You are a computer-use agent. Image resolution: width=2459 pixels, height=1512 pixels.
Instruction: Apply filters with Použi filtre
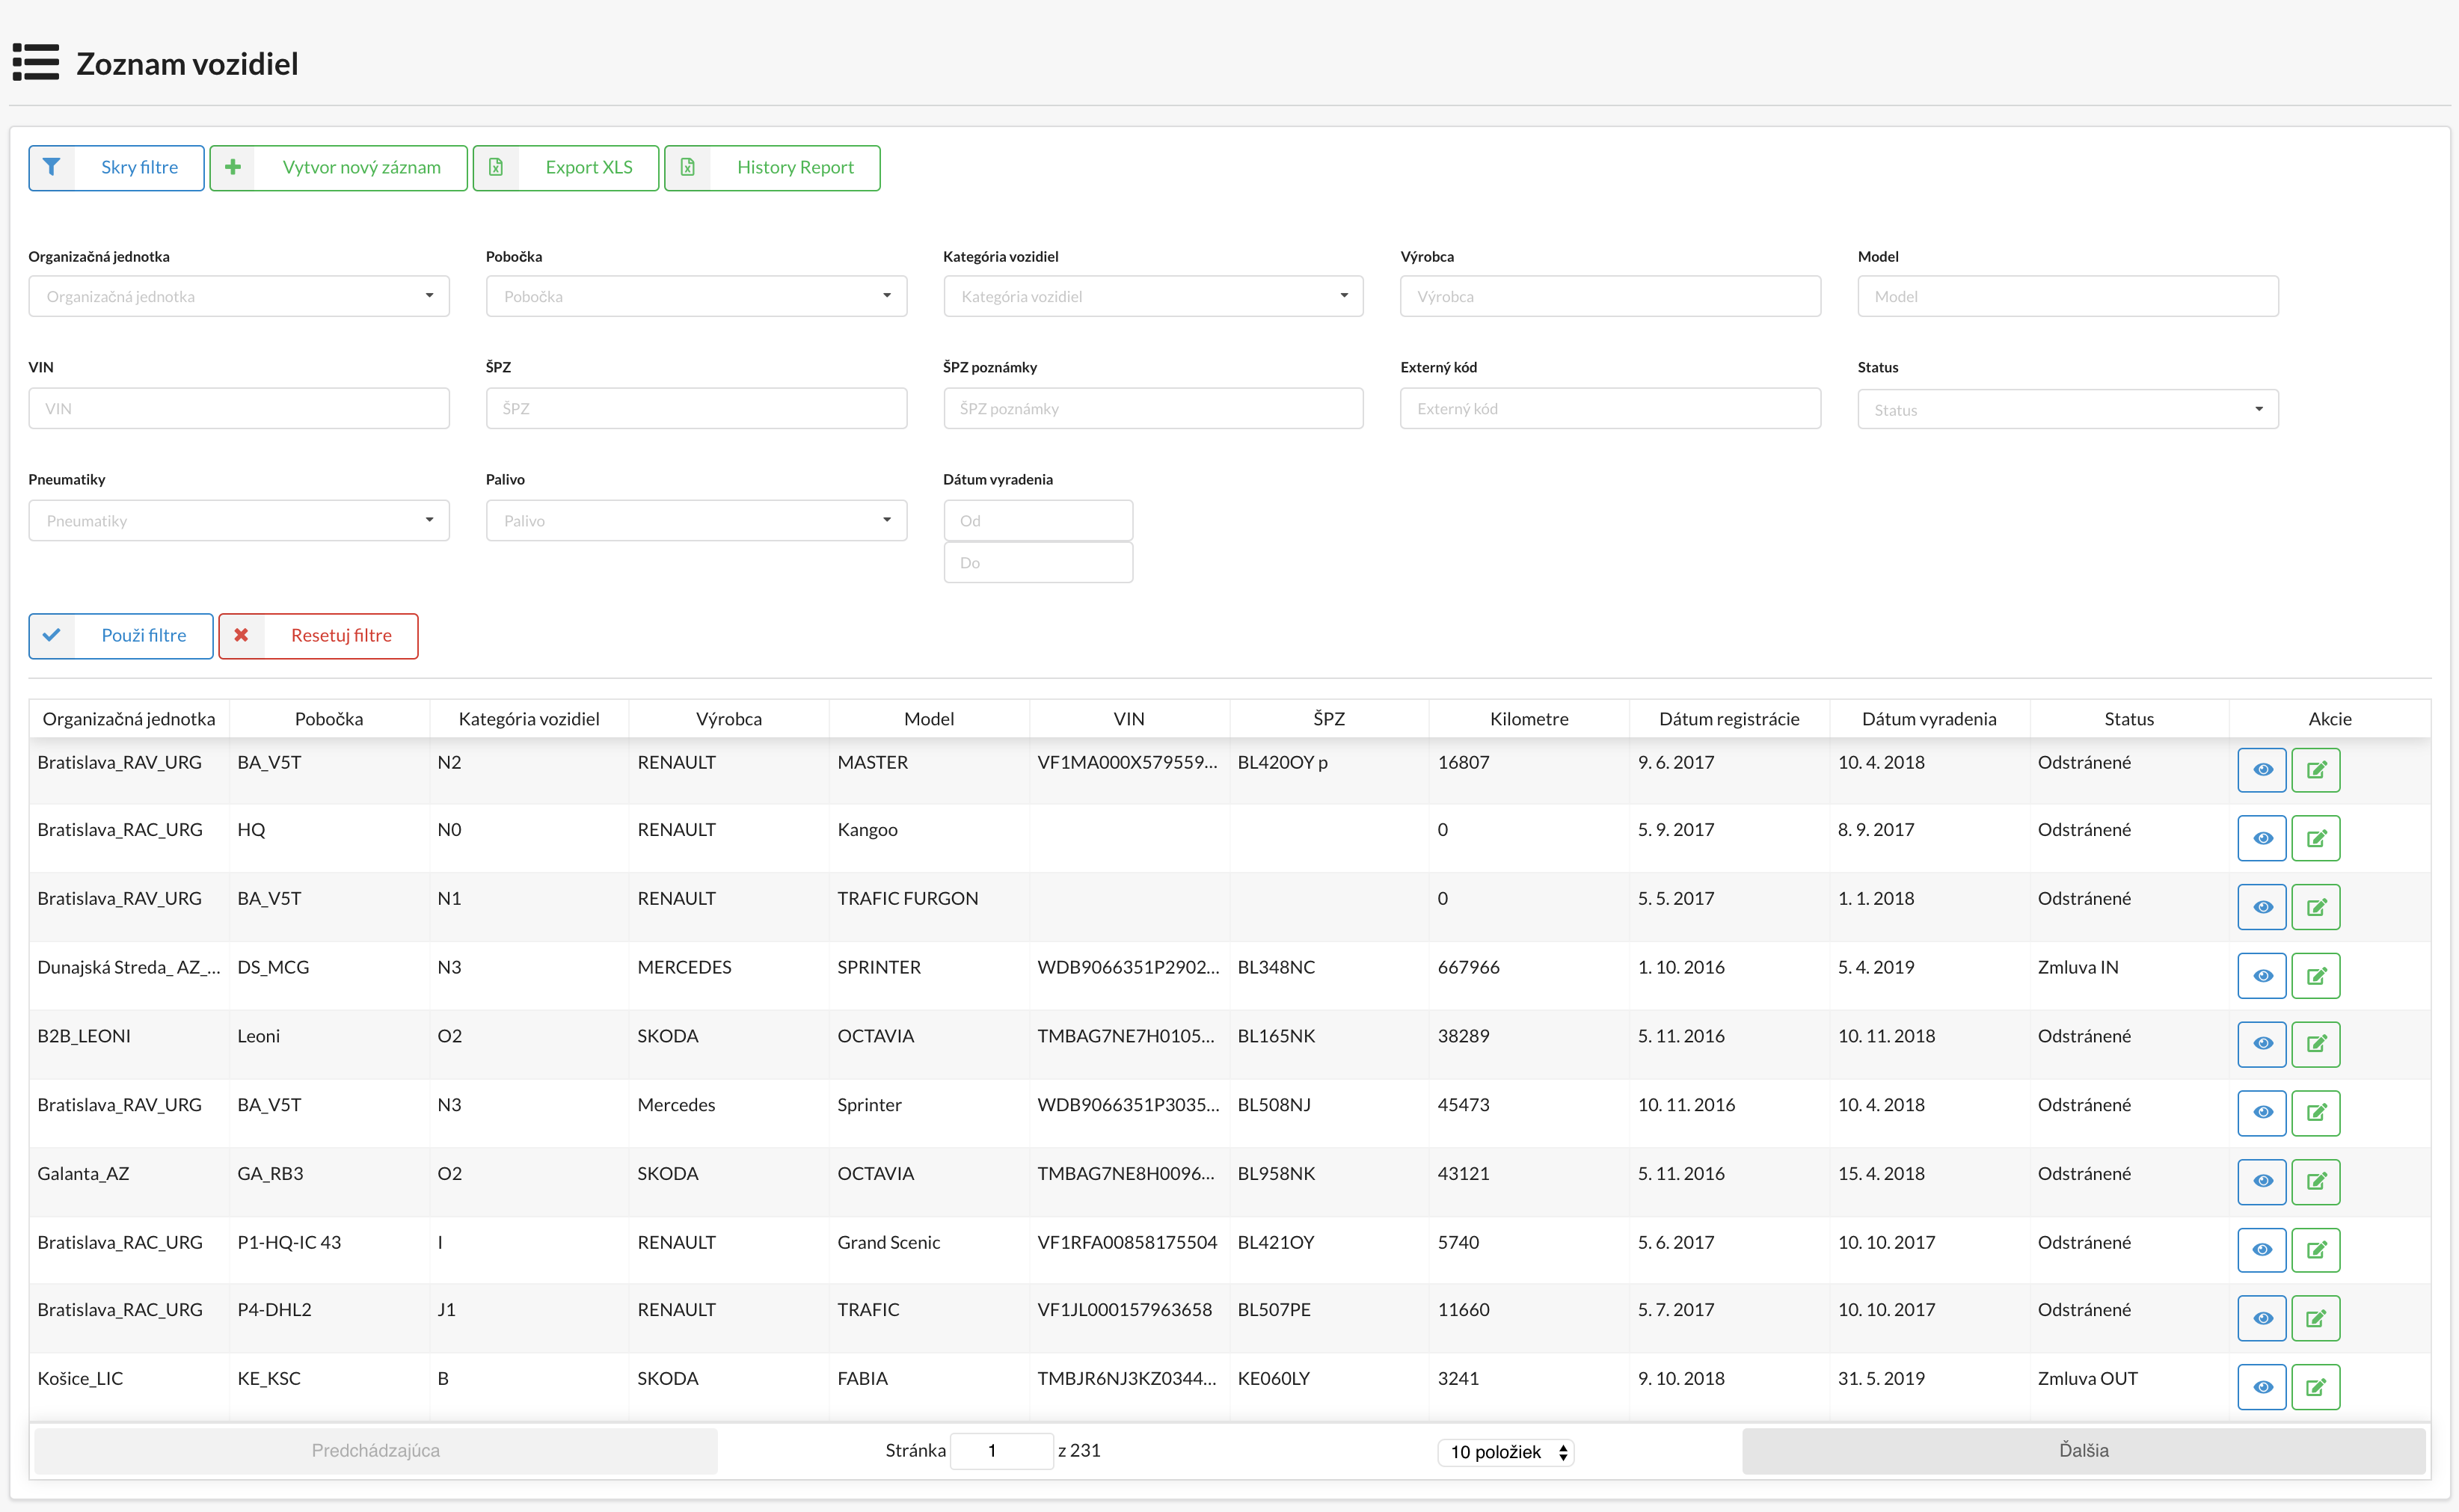[121, 635]
